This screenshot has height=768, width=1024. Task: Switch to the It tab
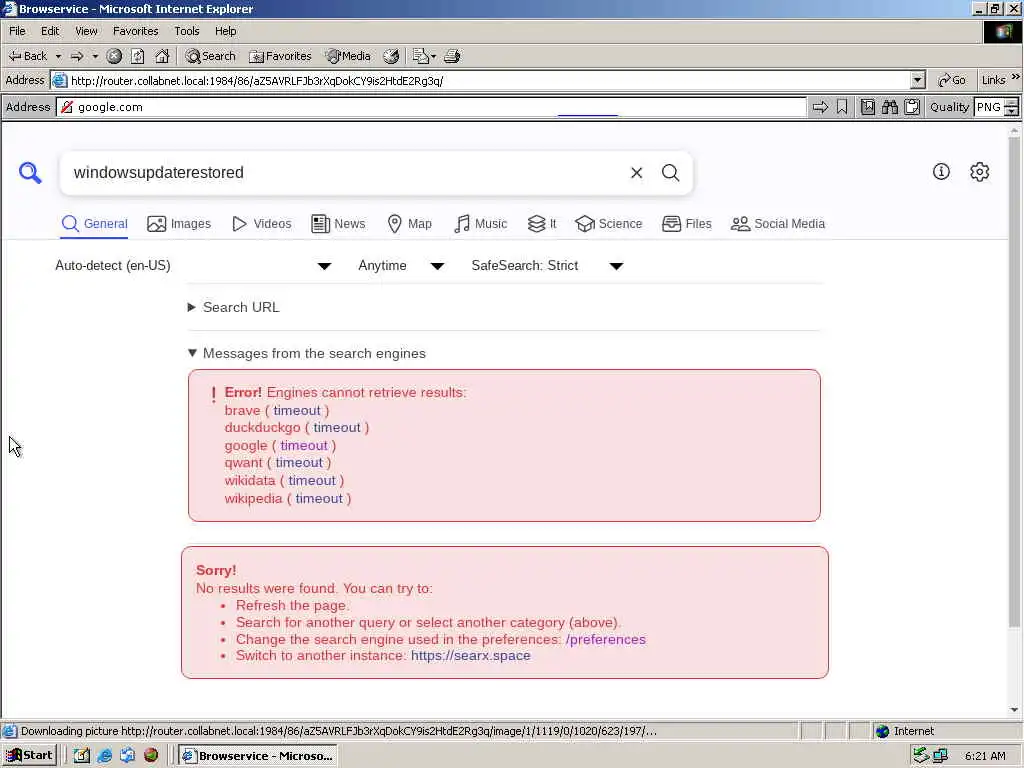(542, 224)
